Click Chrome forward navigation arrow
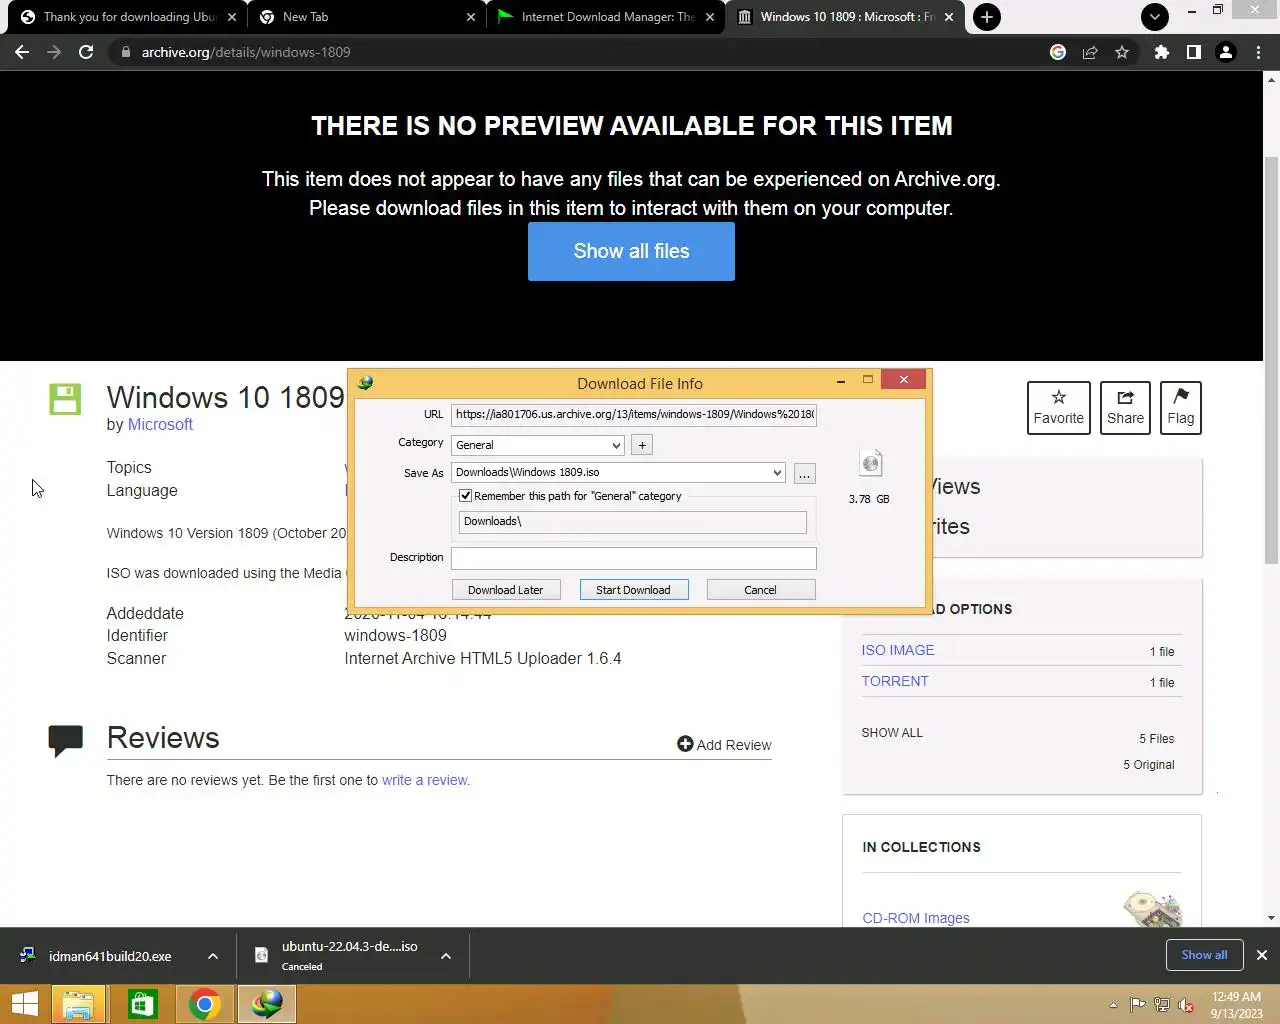 54,52
